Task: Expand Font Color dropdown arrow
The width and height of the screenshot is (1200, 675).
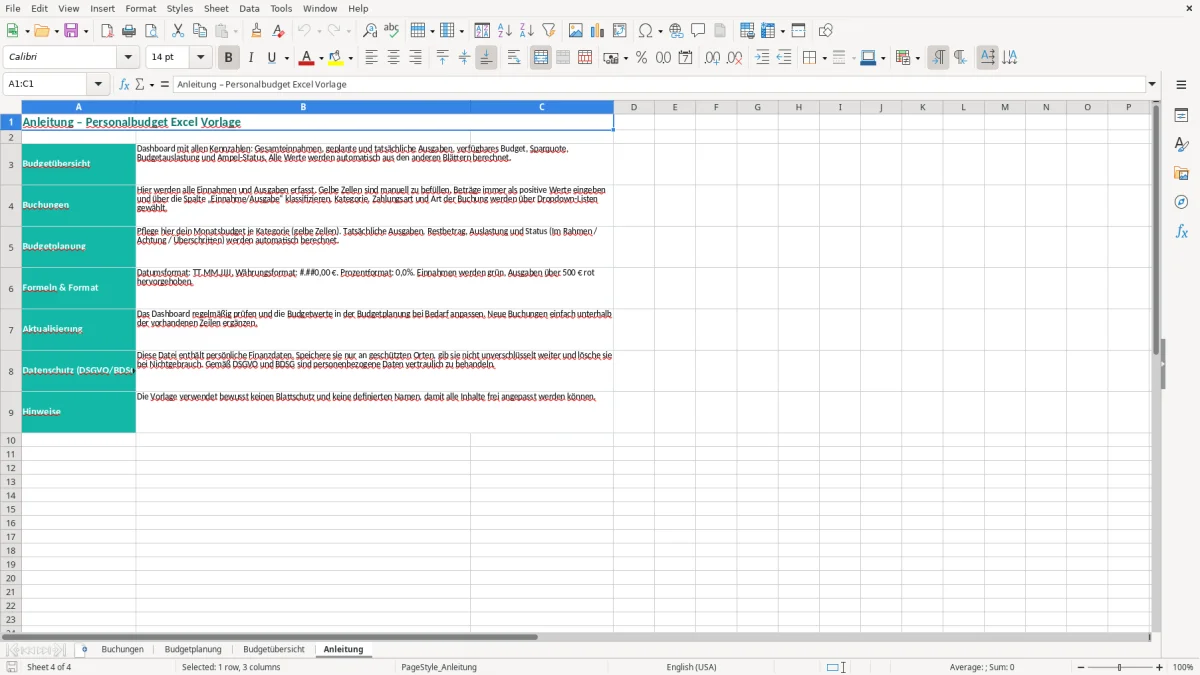Action: click(321, 59)
